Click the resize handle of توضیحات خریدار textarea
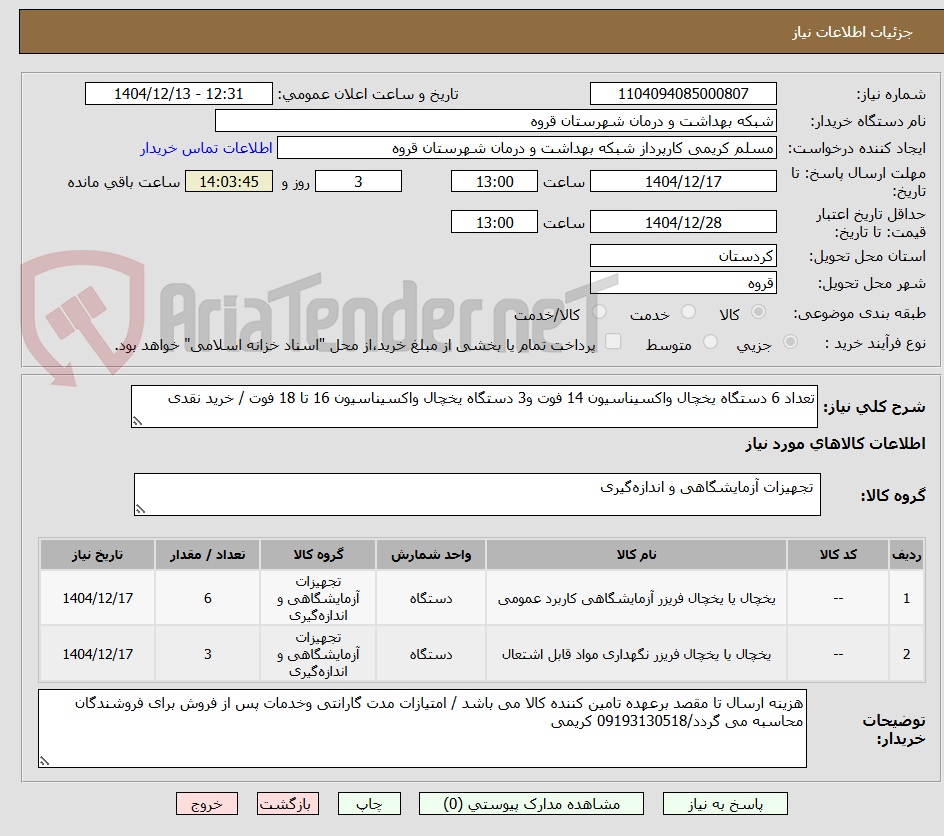944x836 pixels. (45, 761)
